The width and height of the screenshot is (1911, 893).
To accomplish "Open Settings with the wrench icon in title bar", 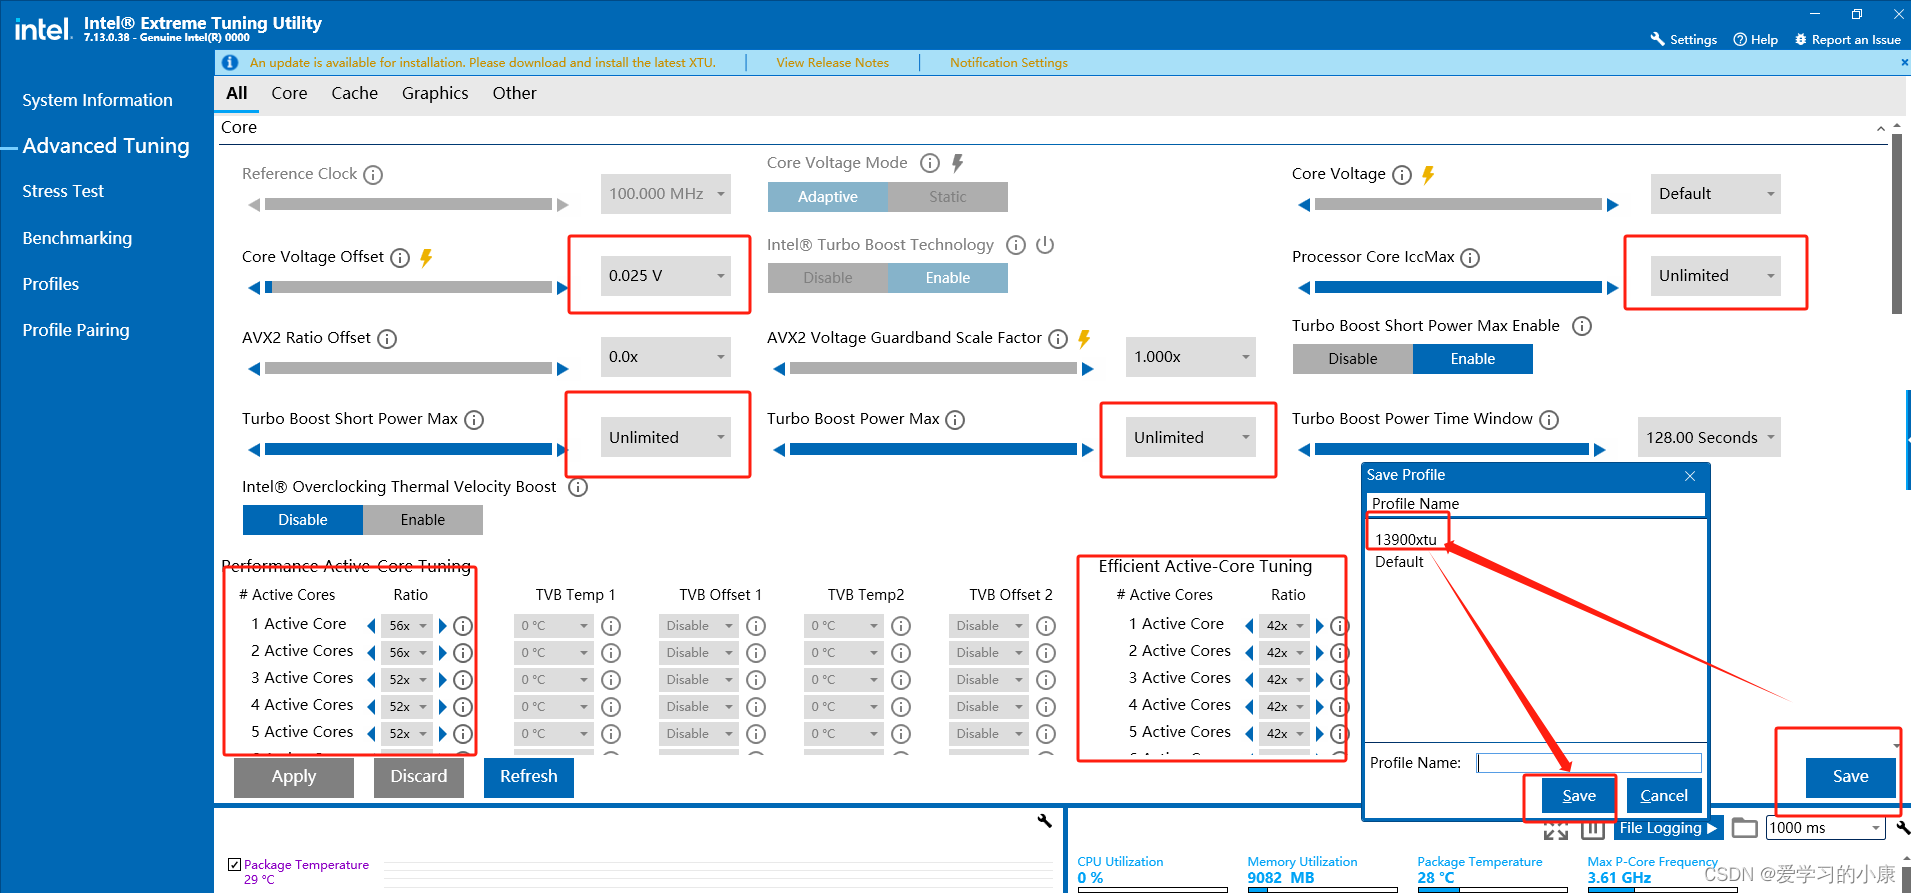I will pos(1658,39).
